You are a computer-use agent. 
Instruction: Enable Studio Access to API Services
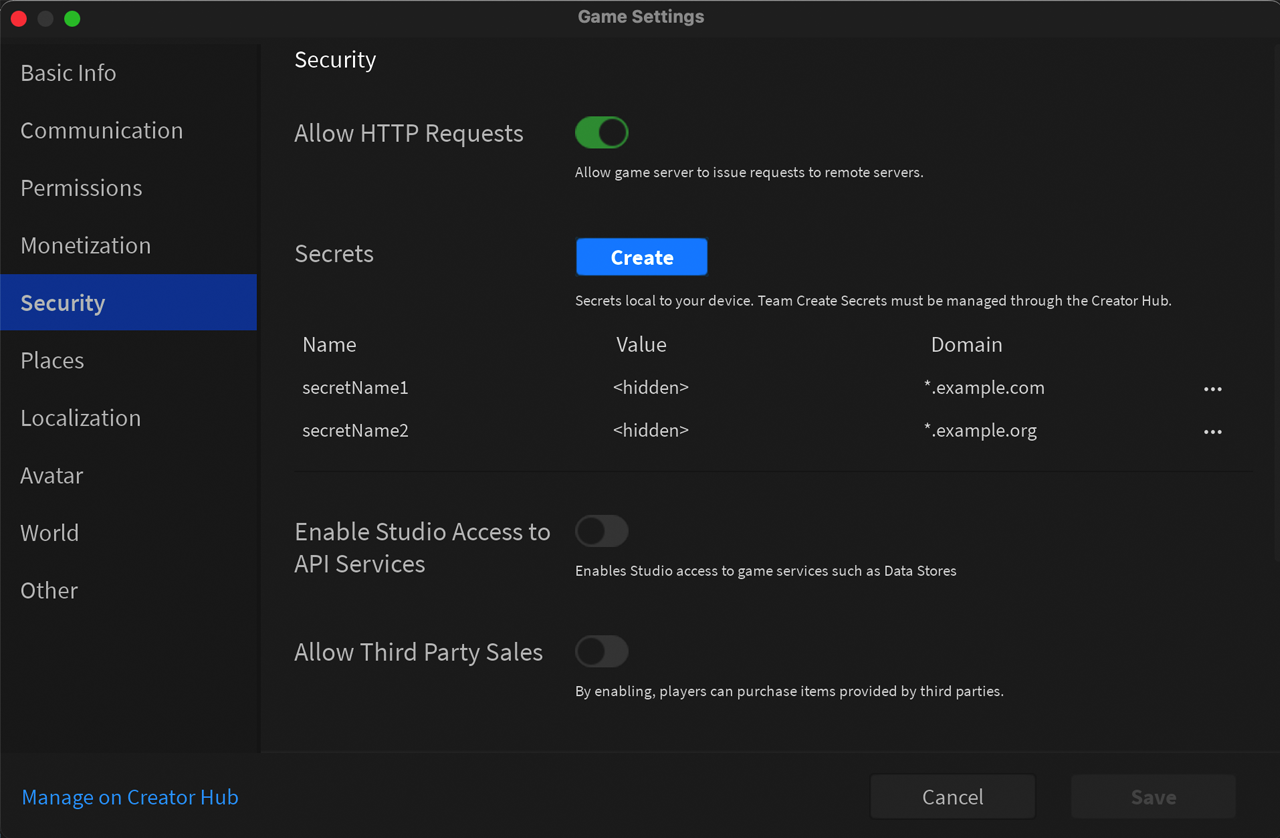click(601, 531)
